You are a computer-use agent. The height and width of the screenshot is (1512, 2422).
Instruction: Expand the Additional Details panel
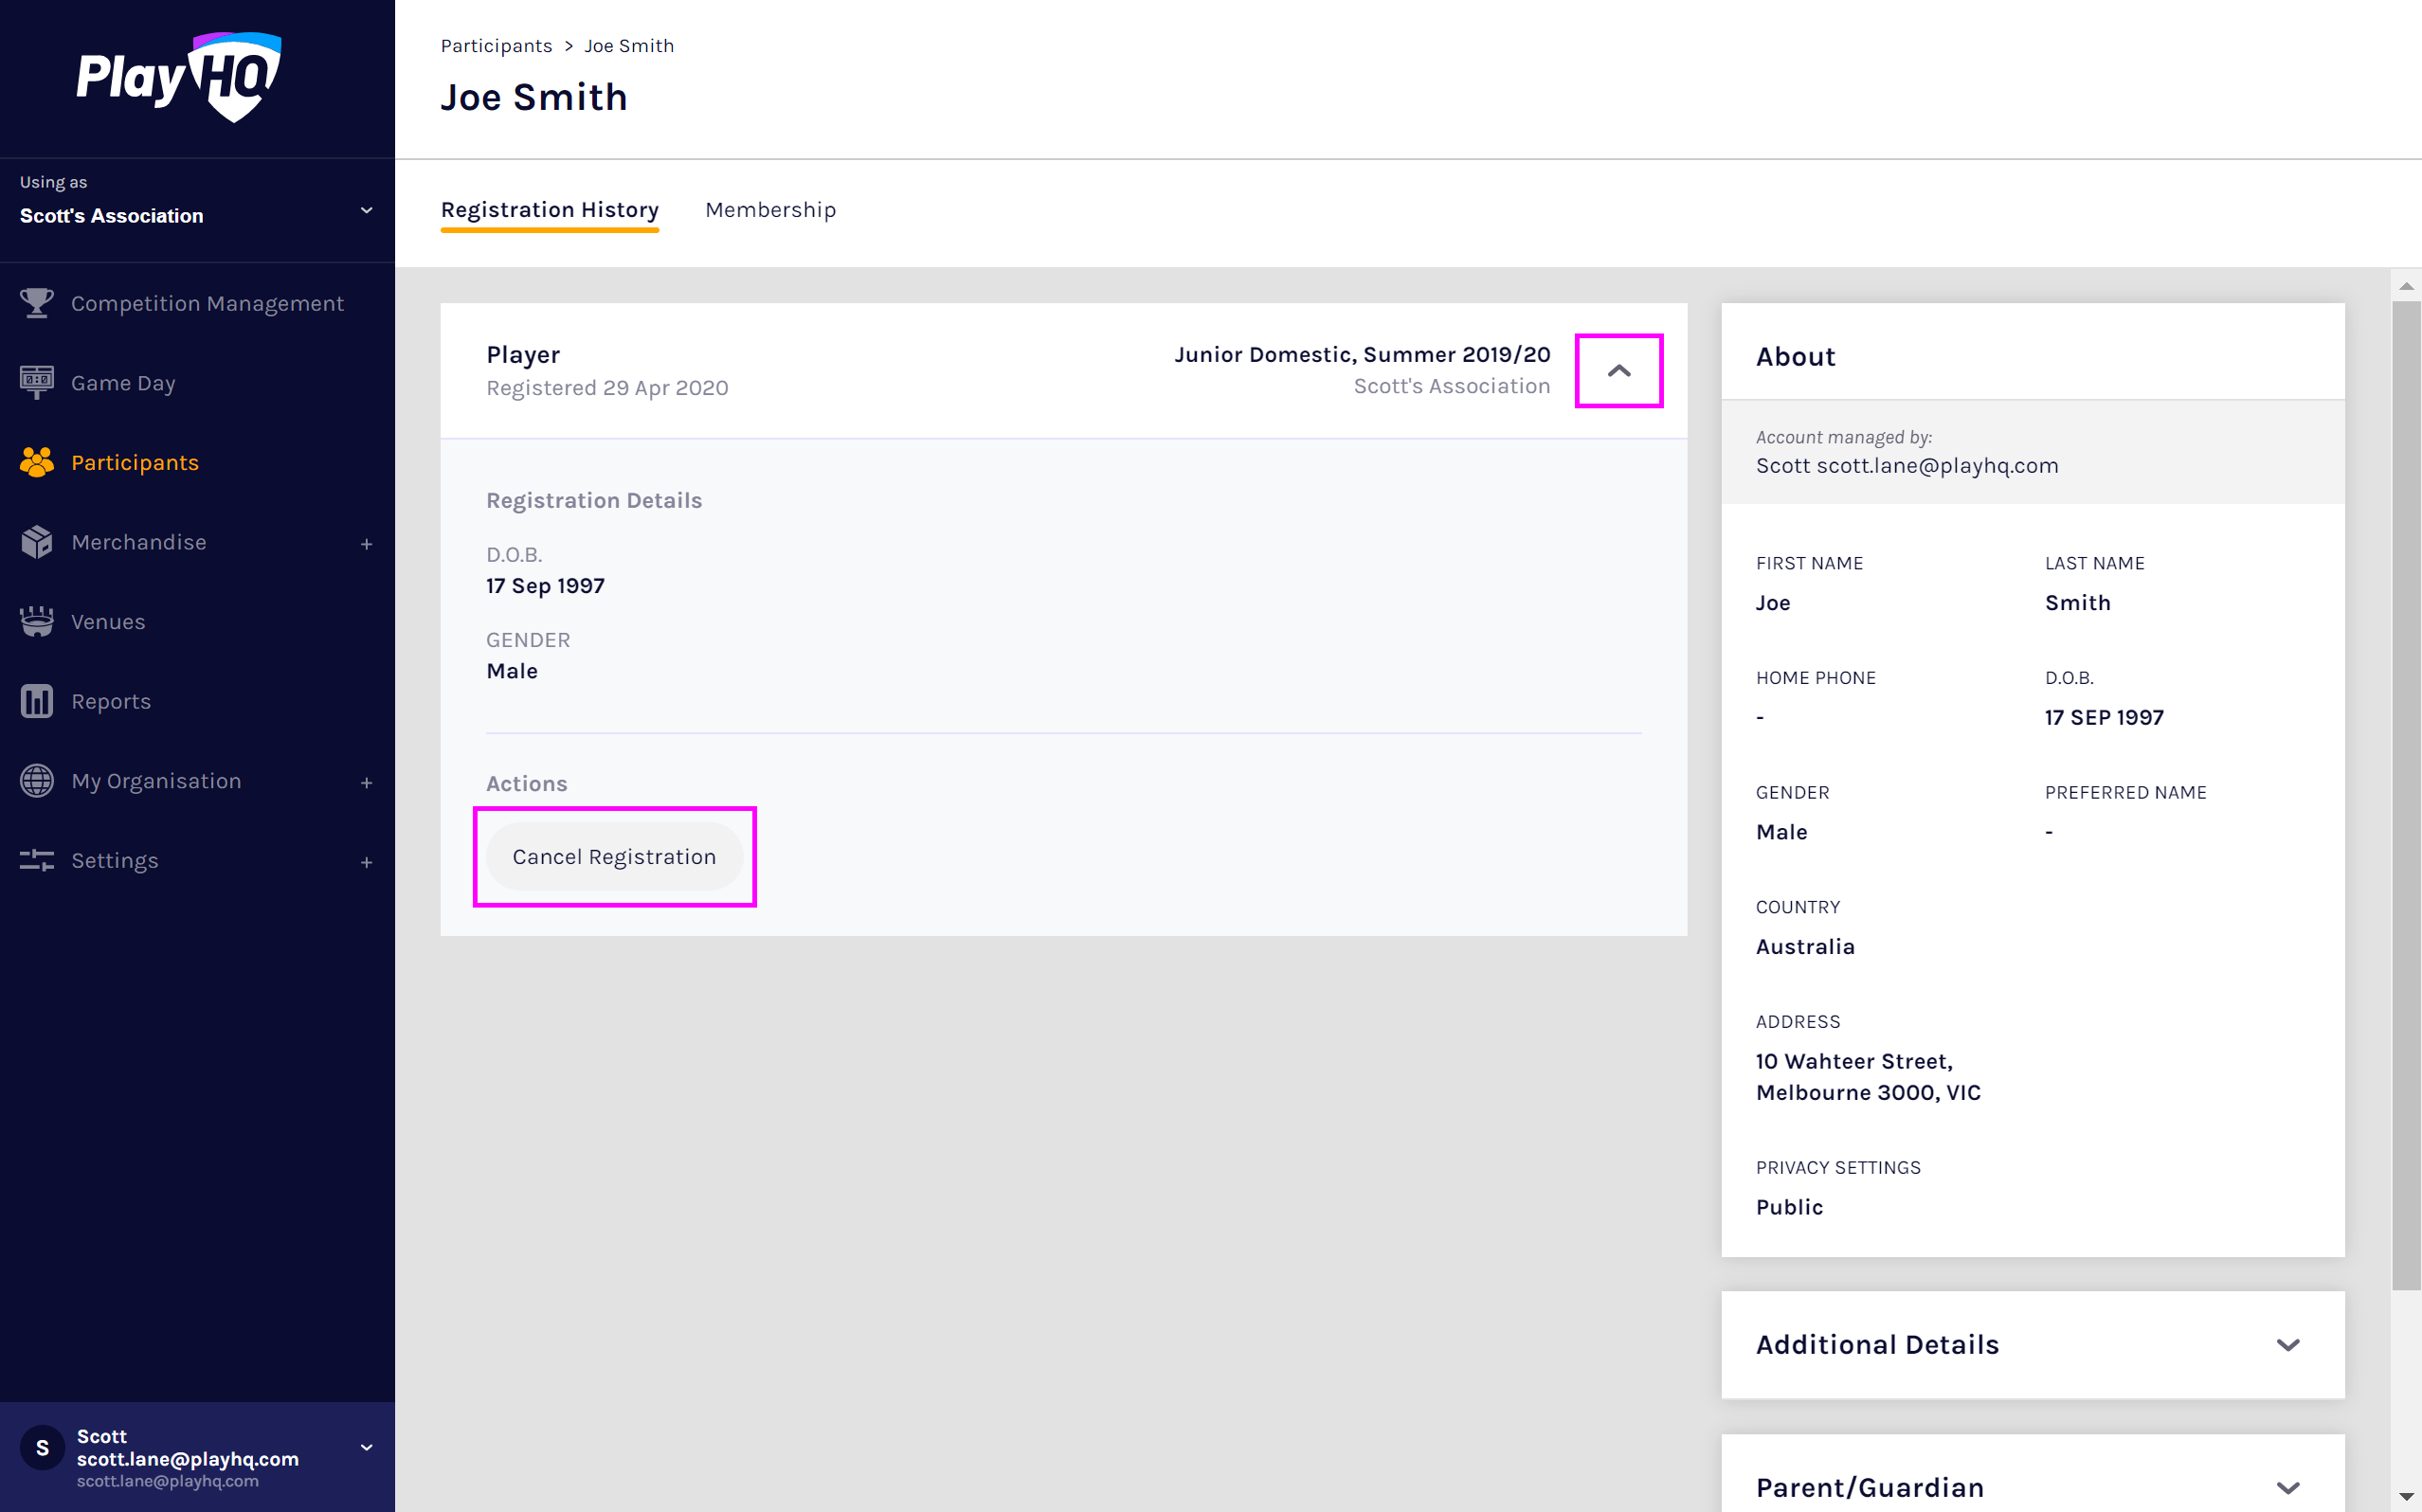[x=2287, y=1345]
